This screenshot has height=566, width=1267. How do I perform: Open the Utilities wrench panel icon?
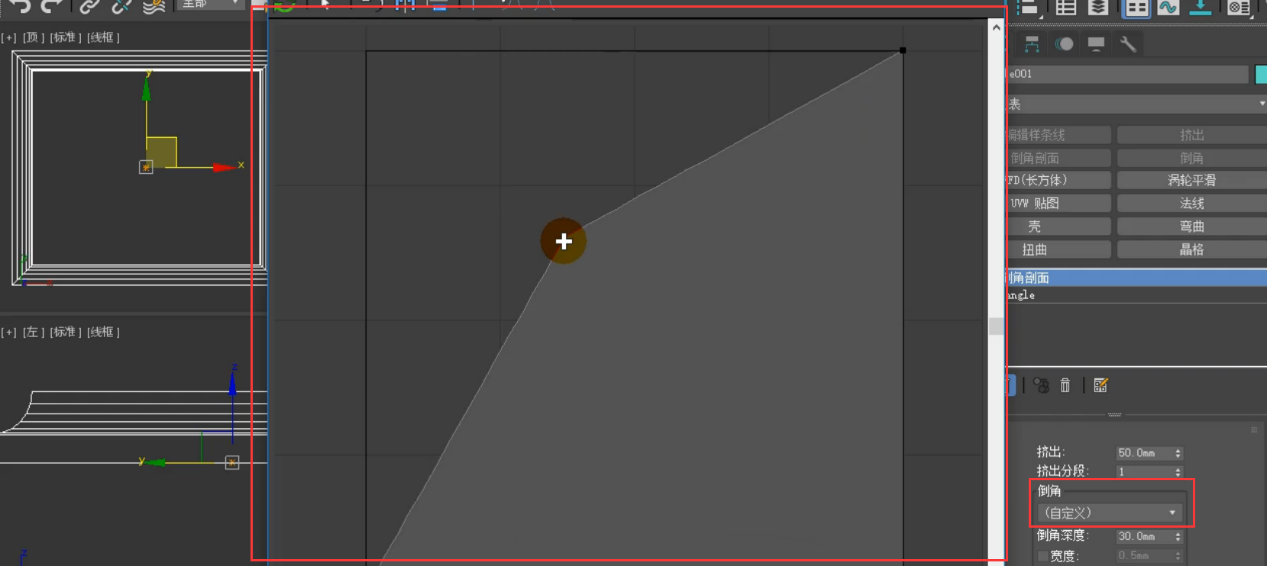coord(1128,44)
